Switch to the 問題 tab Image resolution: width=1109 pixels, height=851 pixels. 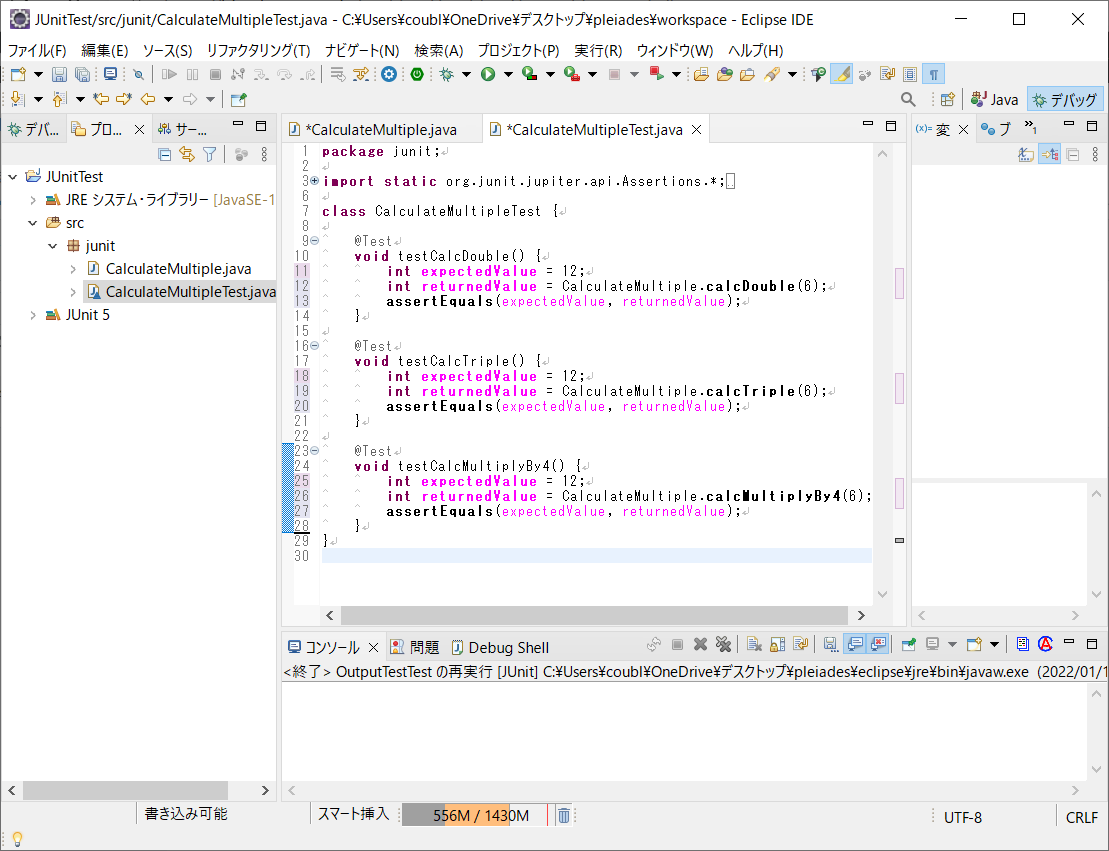click(415, 647)
